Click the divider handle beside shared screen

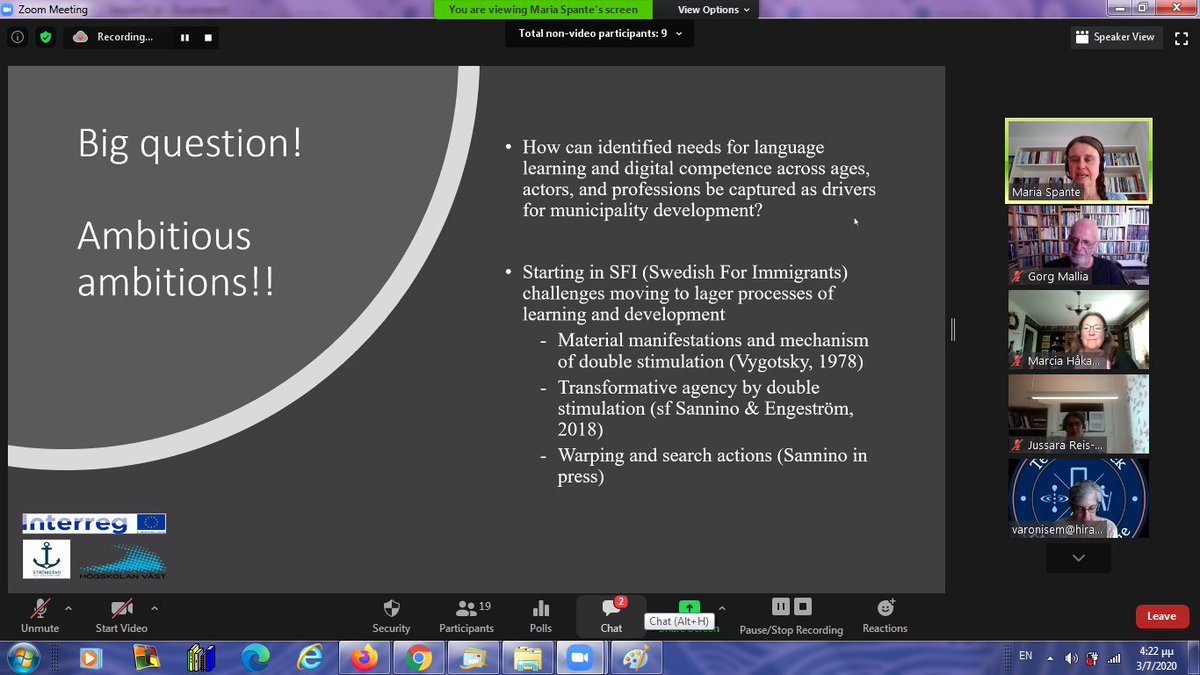[953, 329]
